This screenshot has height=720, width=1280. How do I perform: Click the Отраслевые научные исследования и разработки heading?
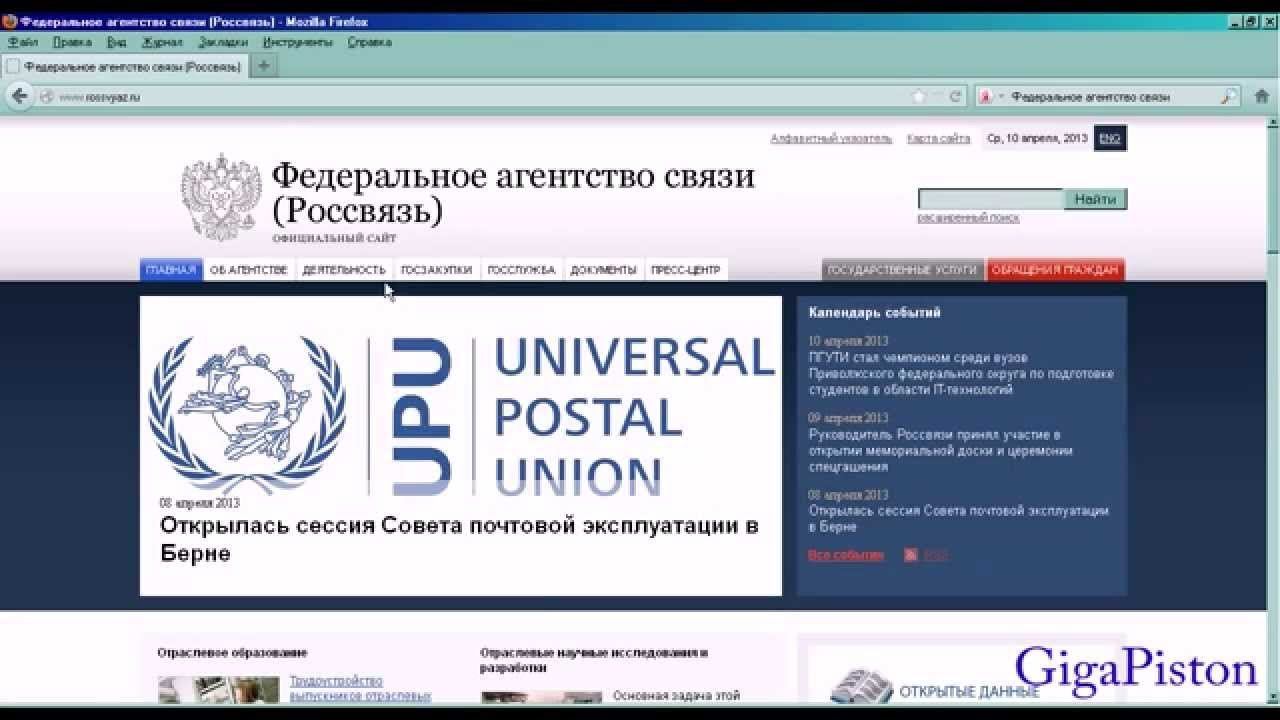(594, 660)
